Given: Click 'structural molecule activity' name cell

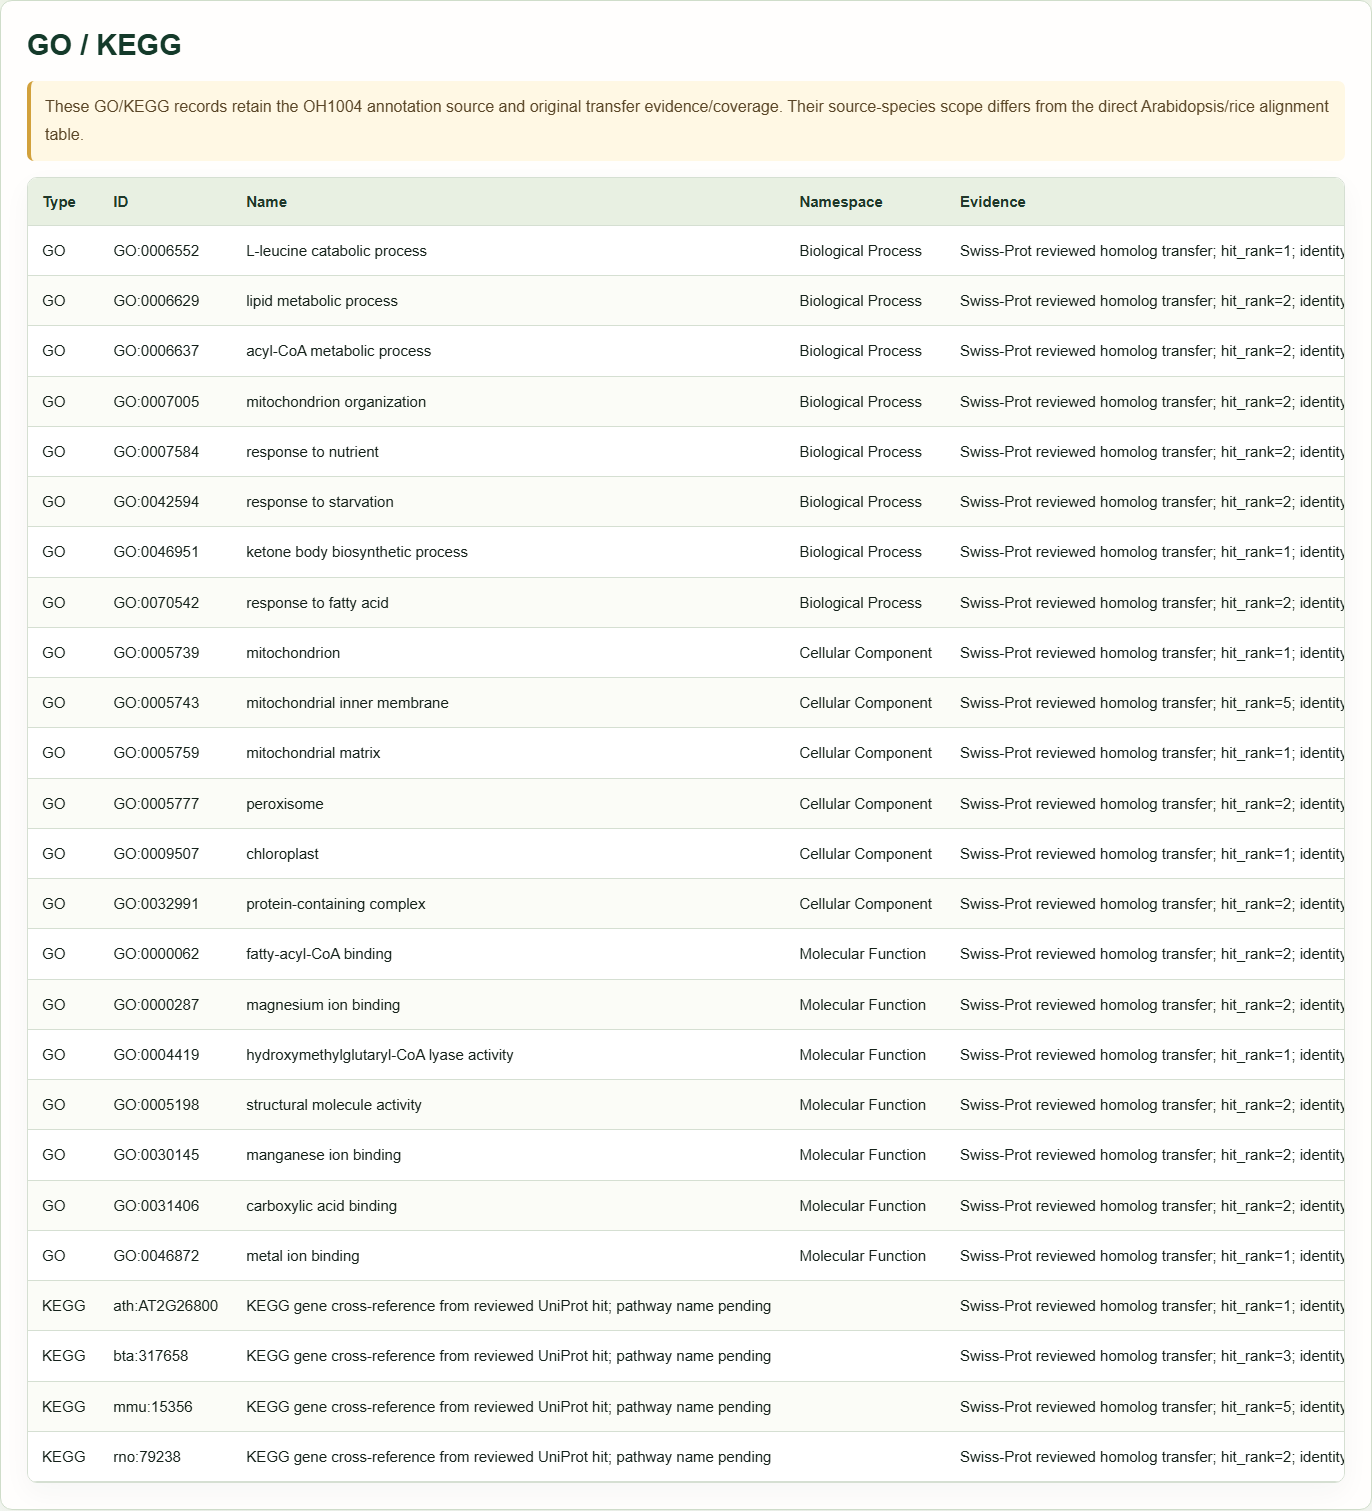Looking at the screenshot, I should click(334, 1105).
